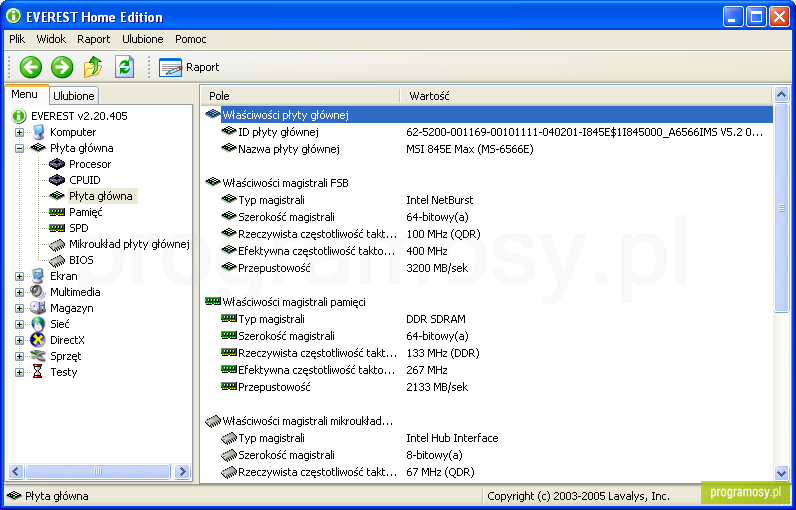Click the Multimedia speaker icon

(38, 292)
